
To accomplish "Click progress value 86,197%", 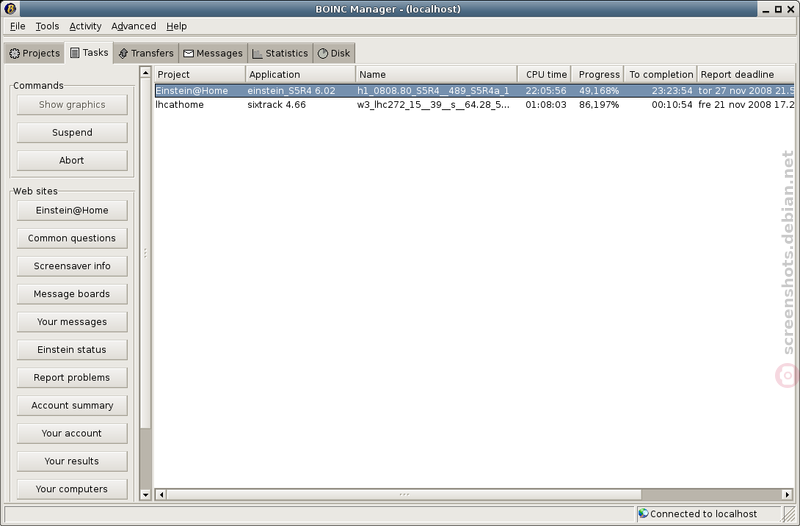I will coord(599,105).
